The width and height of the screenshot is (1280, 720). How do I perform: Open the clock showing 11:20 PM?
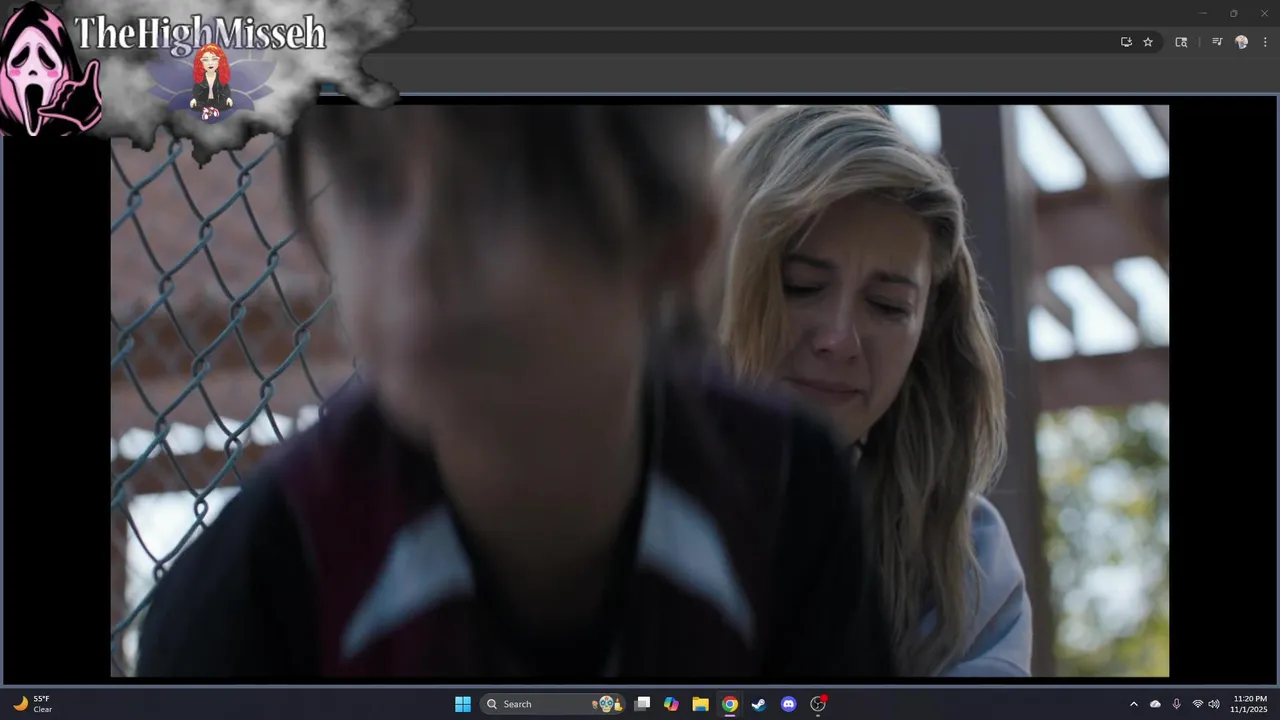[1250, 704]
